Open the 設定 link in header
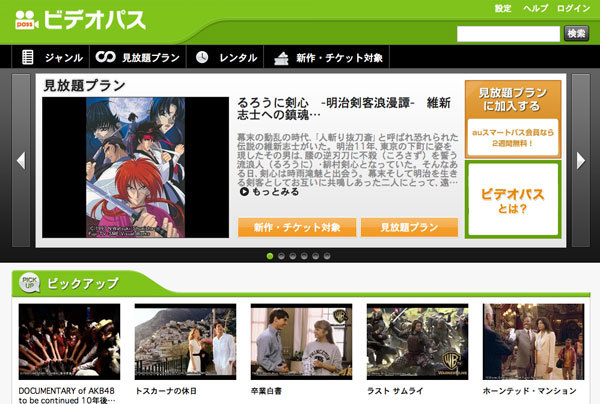This screenshot has height=404, width=600. 503,8
